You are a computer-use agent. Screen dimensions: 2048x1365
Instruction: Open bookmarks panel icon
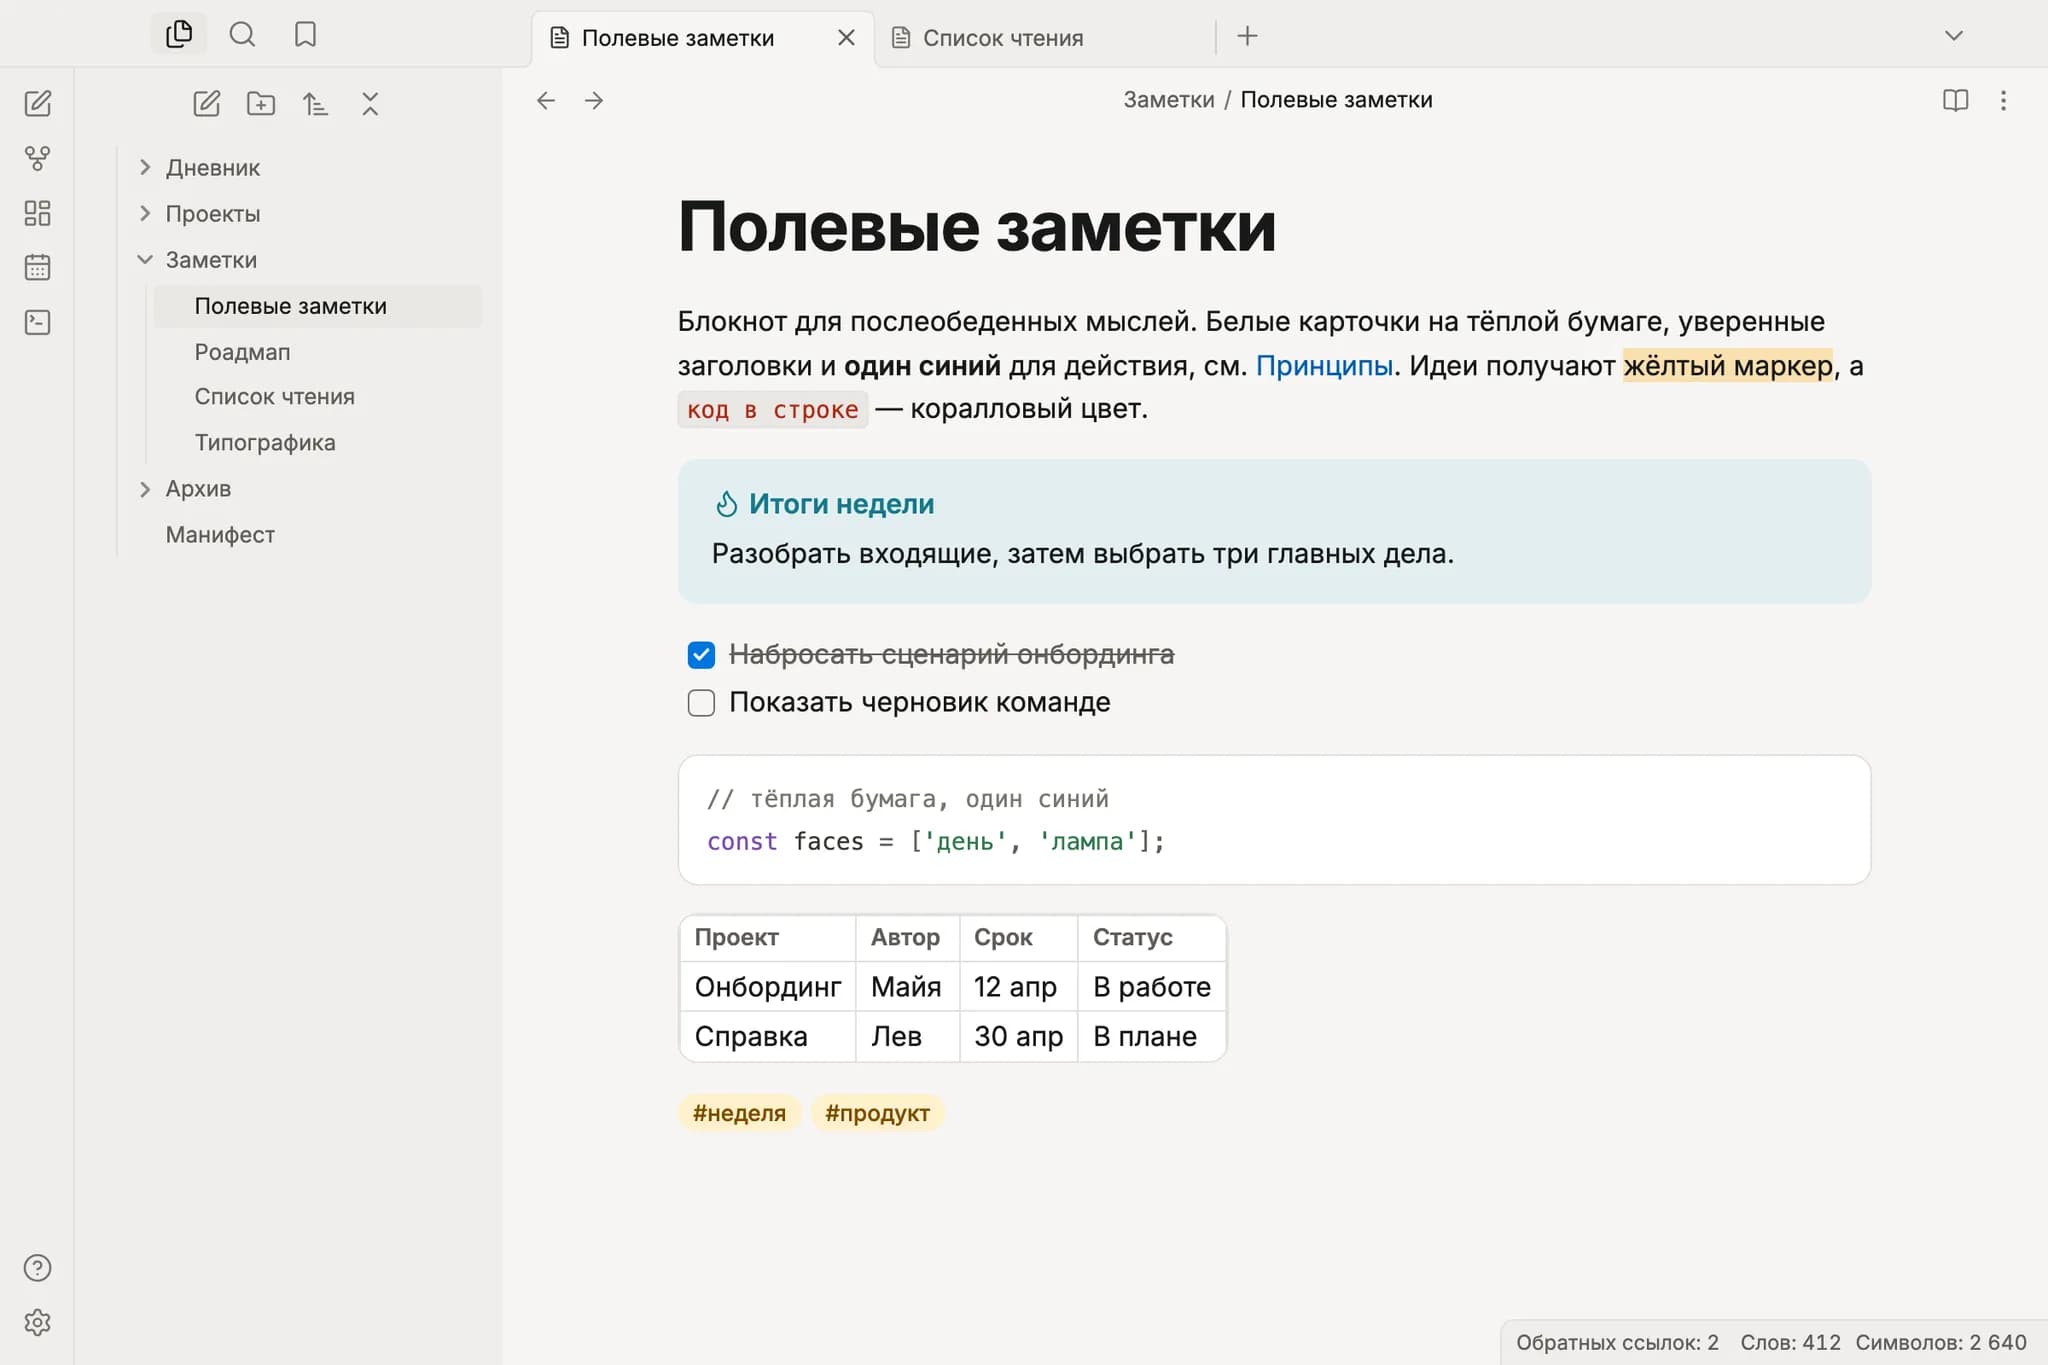pyautogui.click(x=305, y=35)
